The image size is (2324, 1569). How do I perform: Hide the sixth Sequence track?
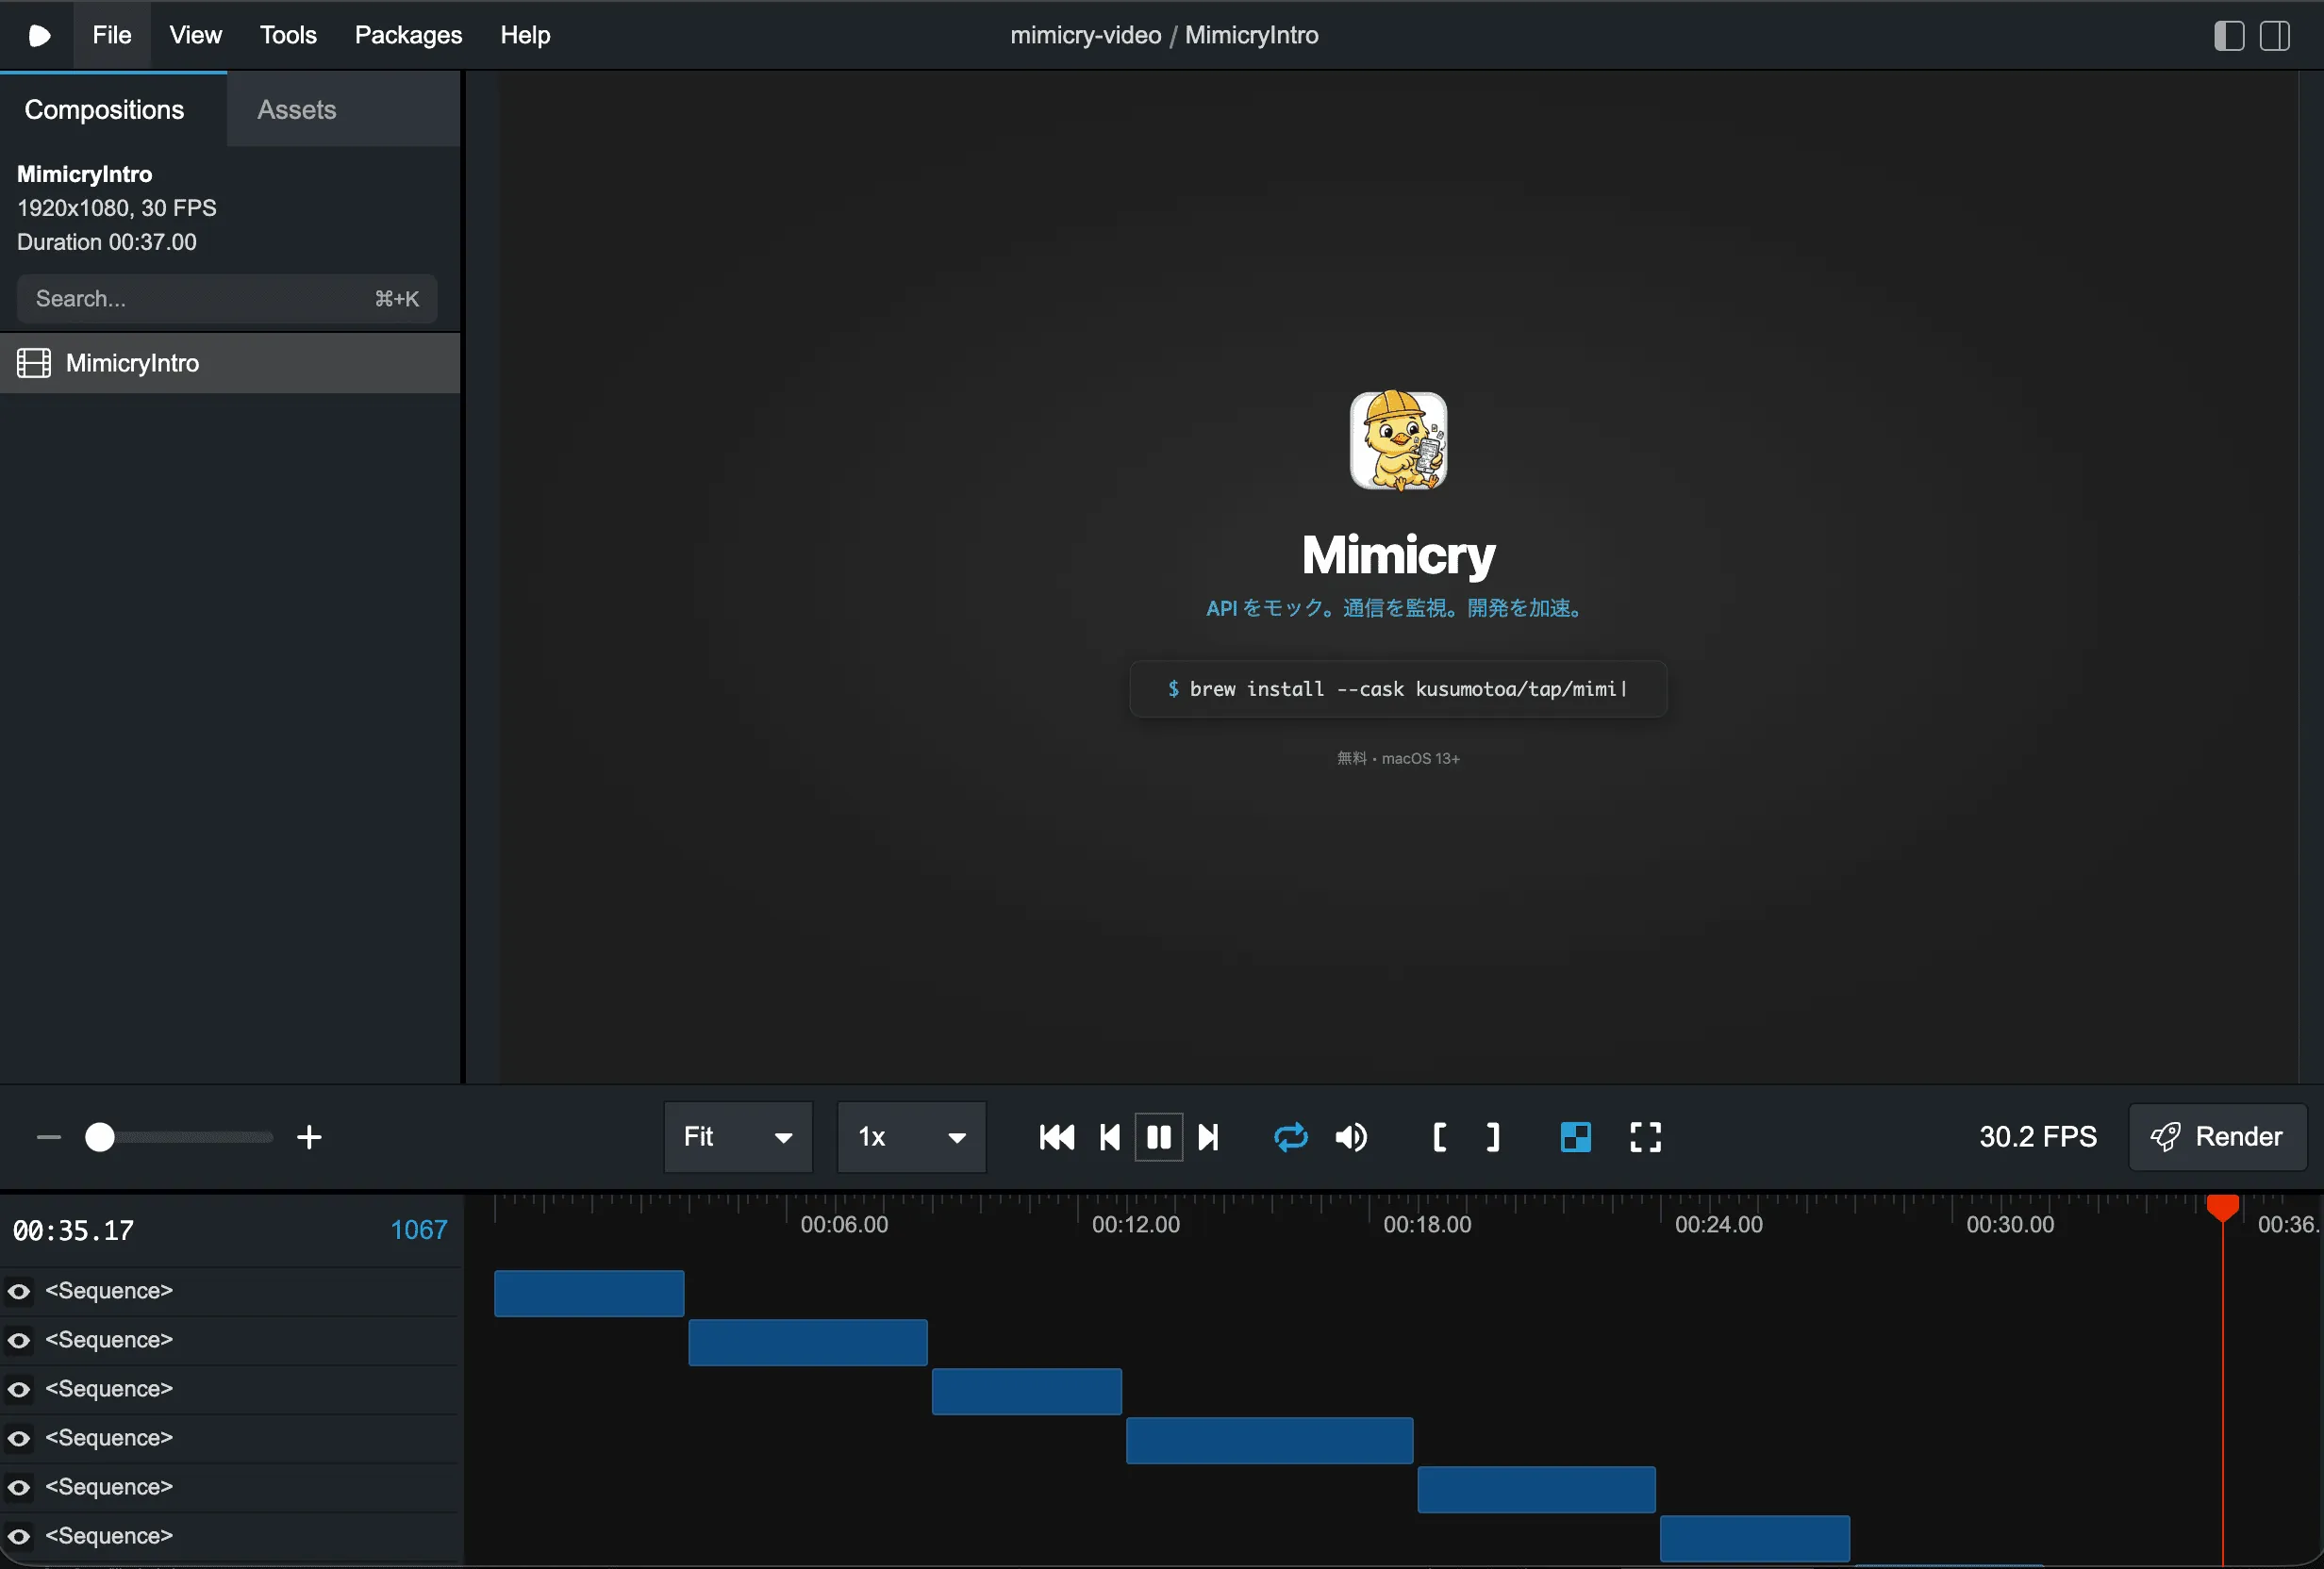(19, 1536)
